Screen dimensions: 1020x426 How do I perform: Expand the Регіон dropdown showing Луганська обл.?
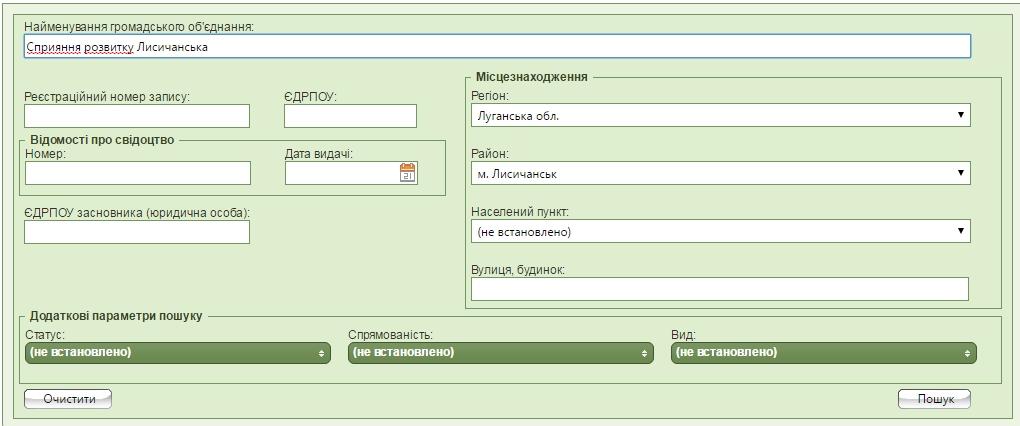720,116
